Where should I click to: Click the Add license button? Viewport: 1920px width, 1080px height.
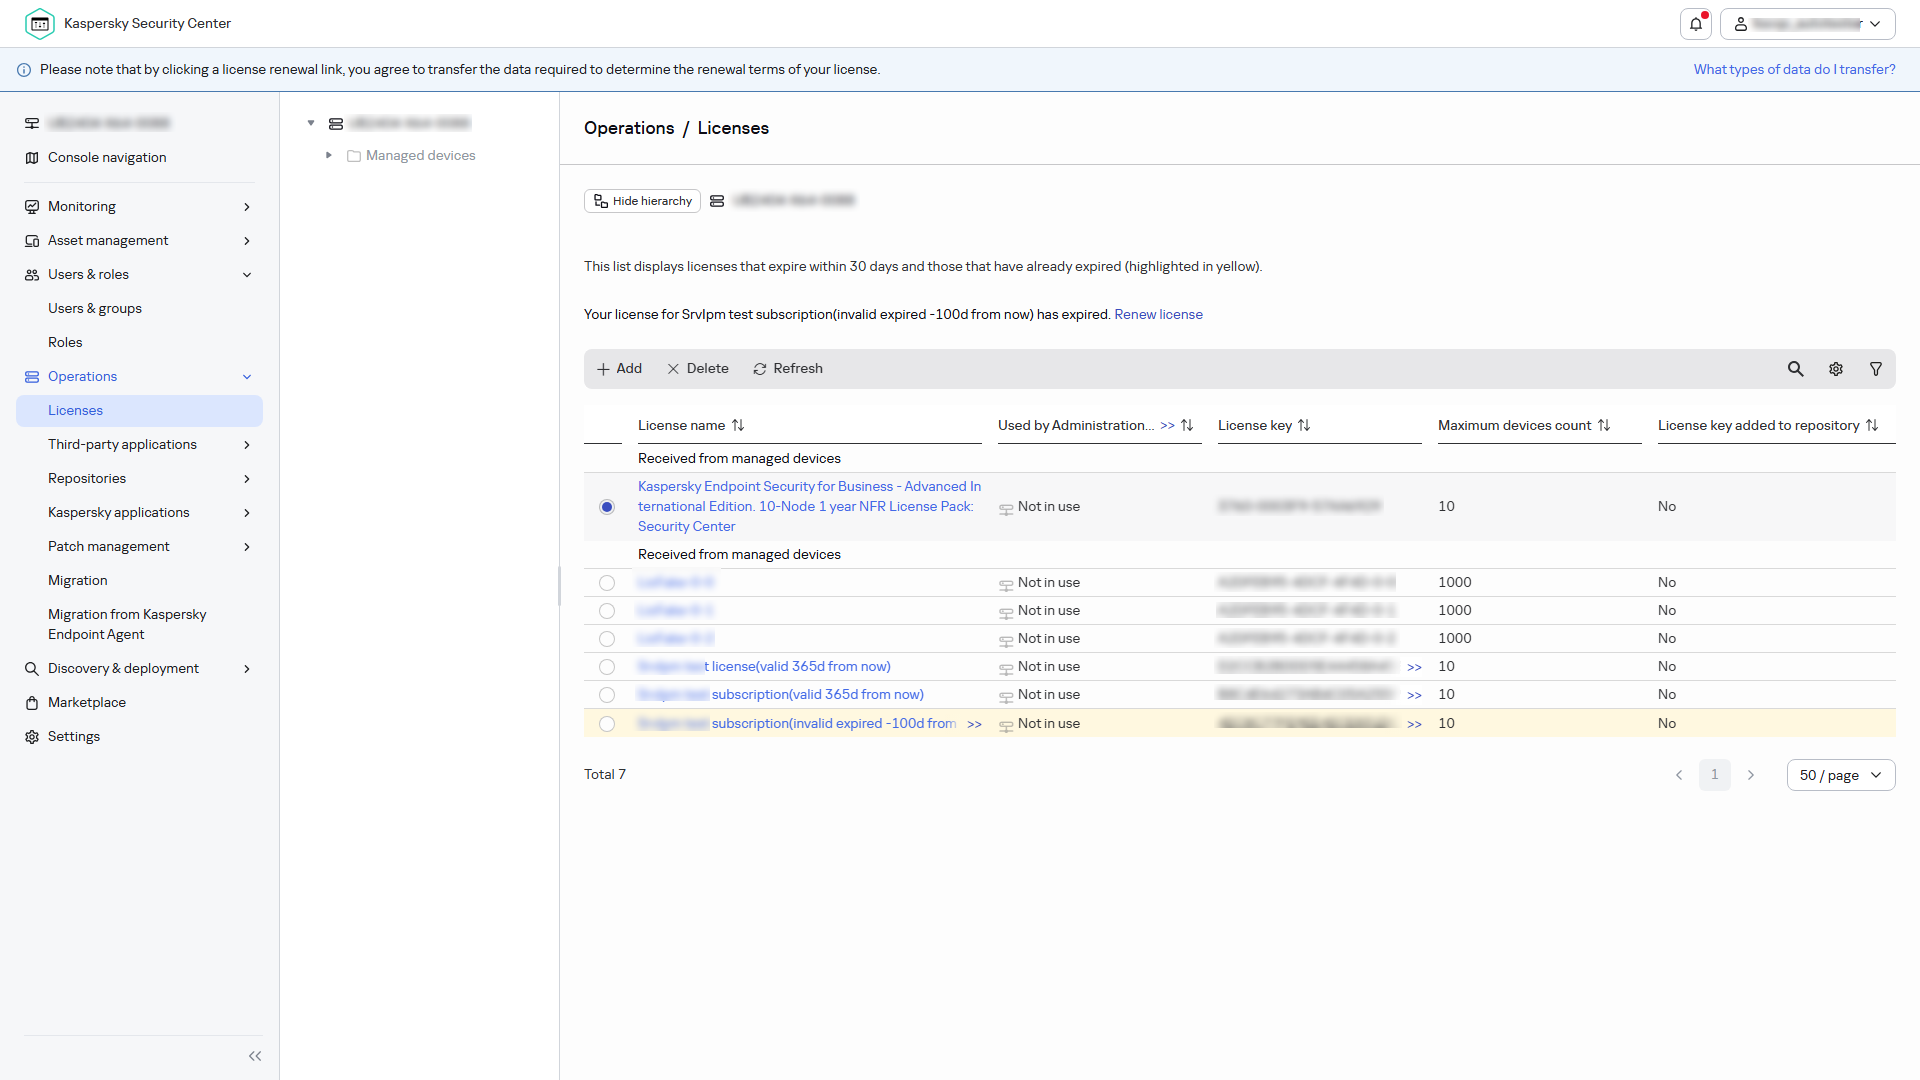pyautogui.click(x=619, y=369)
